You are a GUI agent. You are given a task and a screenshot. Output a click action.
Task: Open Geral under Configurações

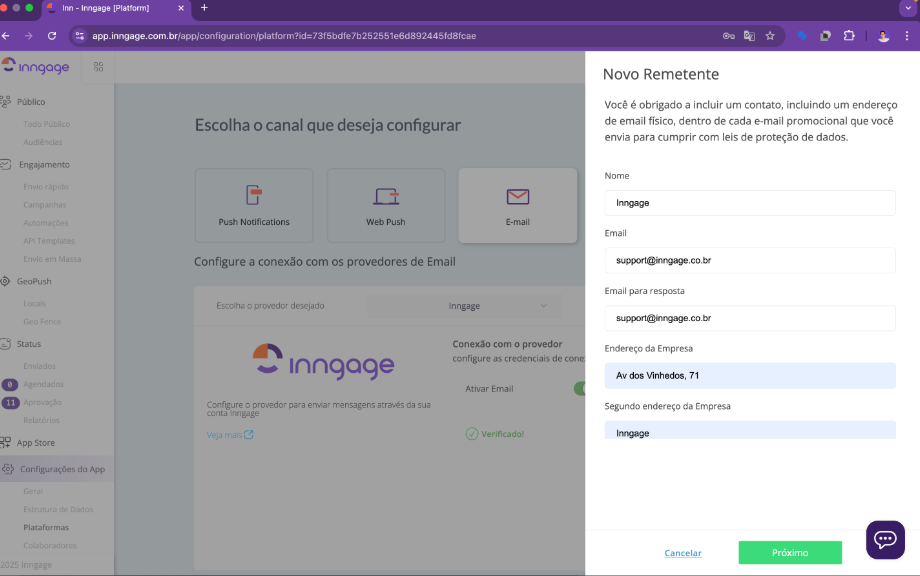[x=33, y=491]
